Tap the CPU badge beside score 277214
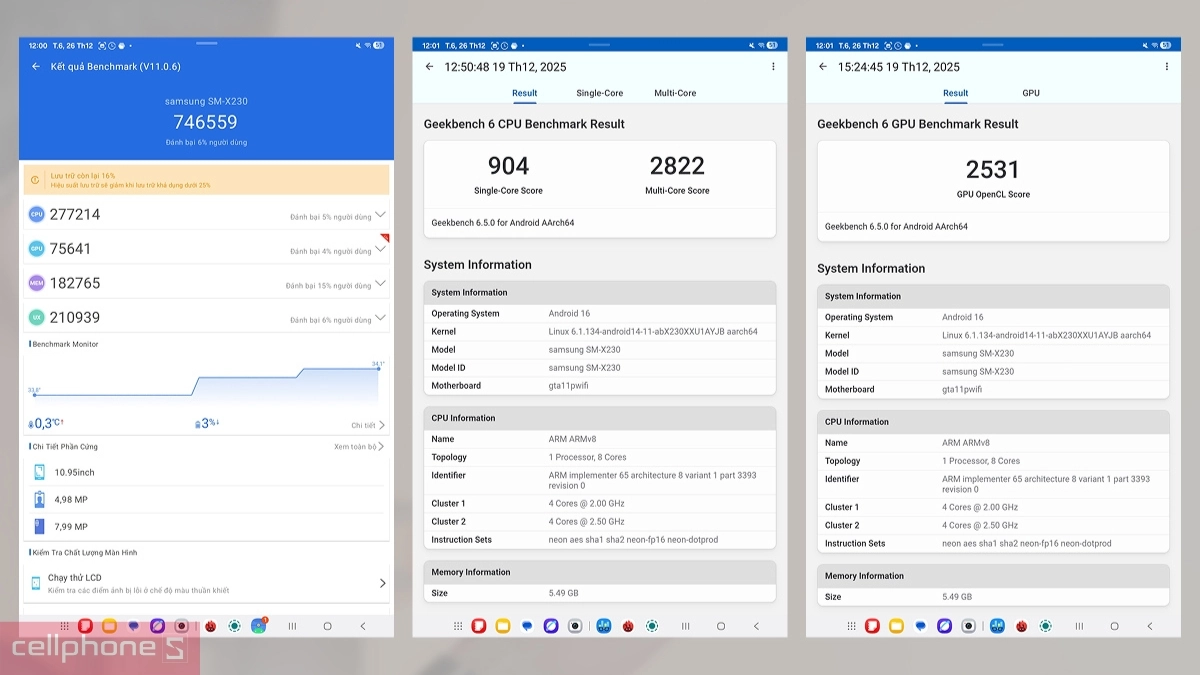The image size is (1200, 675). pos(37,214)
